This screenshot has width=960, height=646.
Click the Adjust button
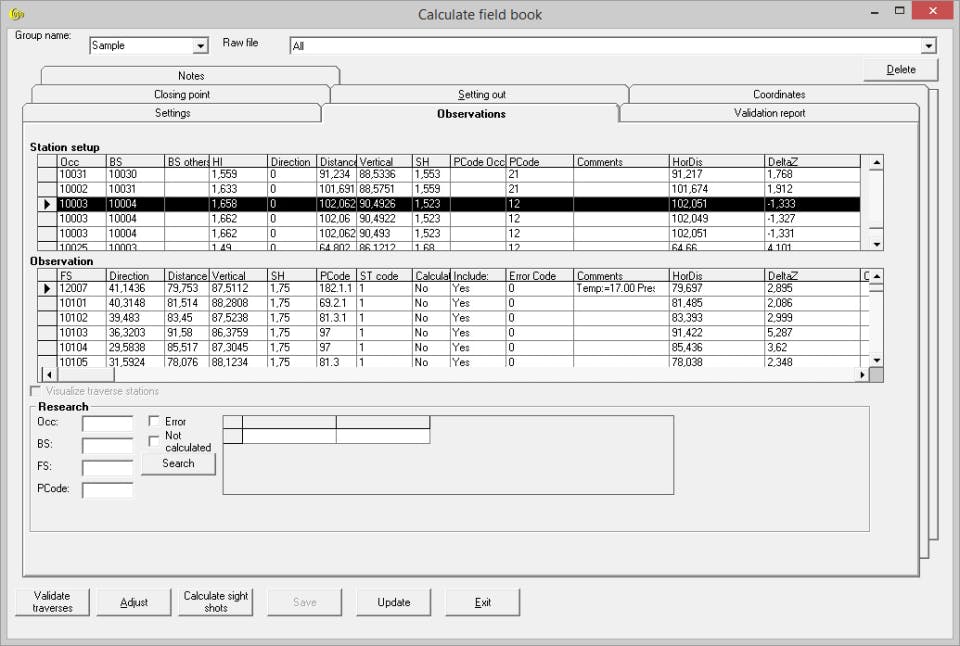pyautogui.click(x=133, y=602)
